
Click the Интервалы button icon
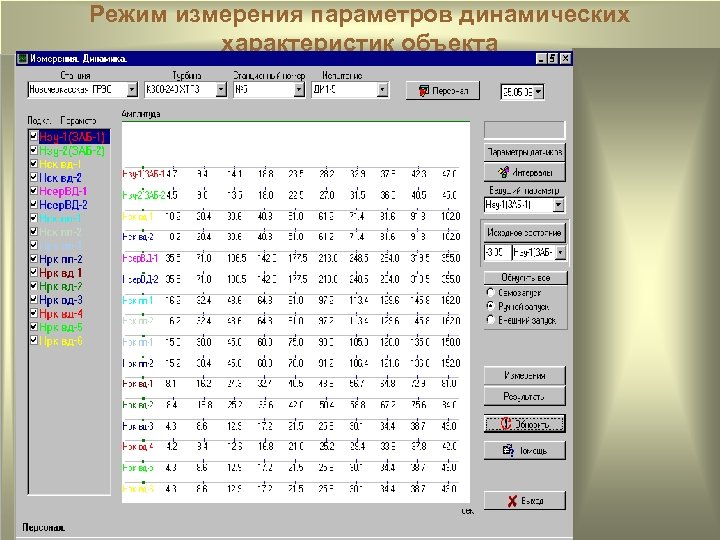click(x=504, y=172)
